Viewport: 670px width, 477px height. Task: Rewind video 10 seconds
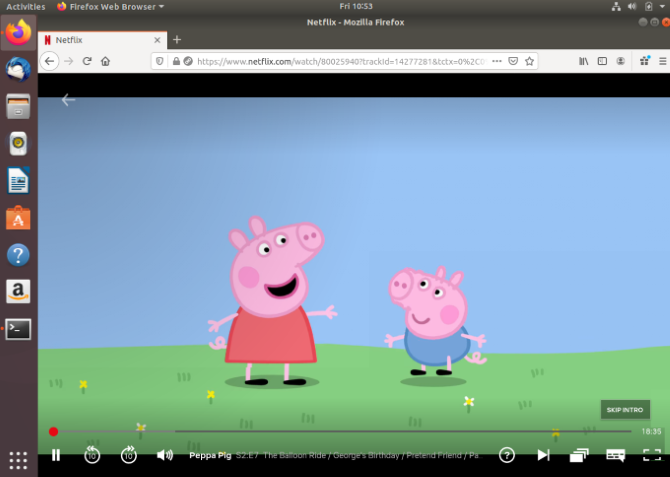(x=92, y=455)
